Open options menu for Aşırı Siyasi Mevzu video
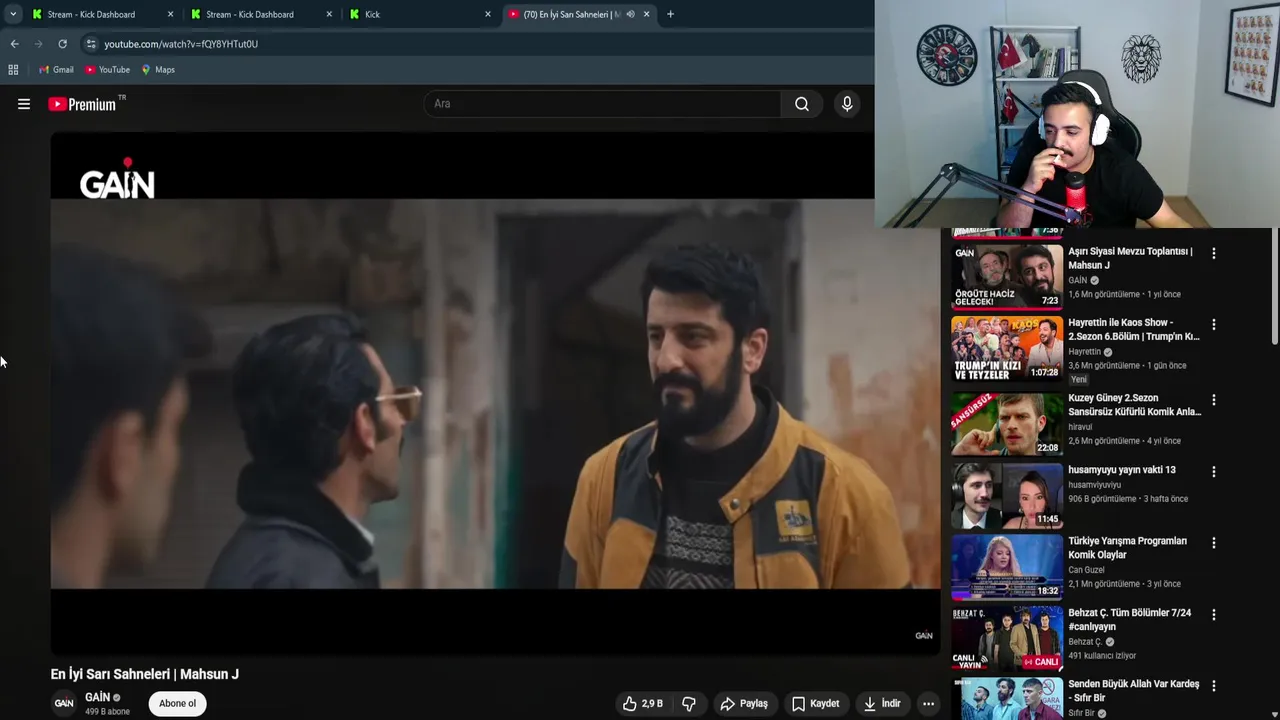The image size is (1280, 720). tap(1214, 254)
